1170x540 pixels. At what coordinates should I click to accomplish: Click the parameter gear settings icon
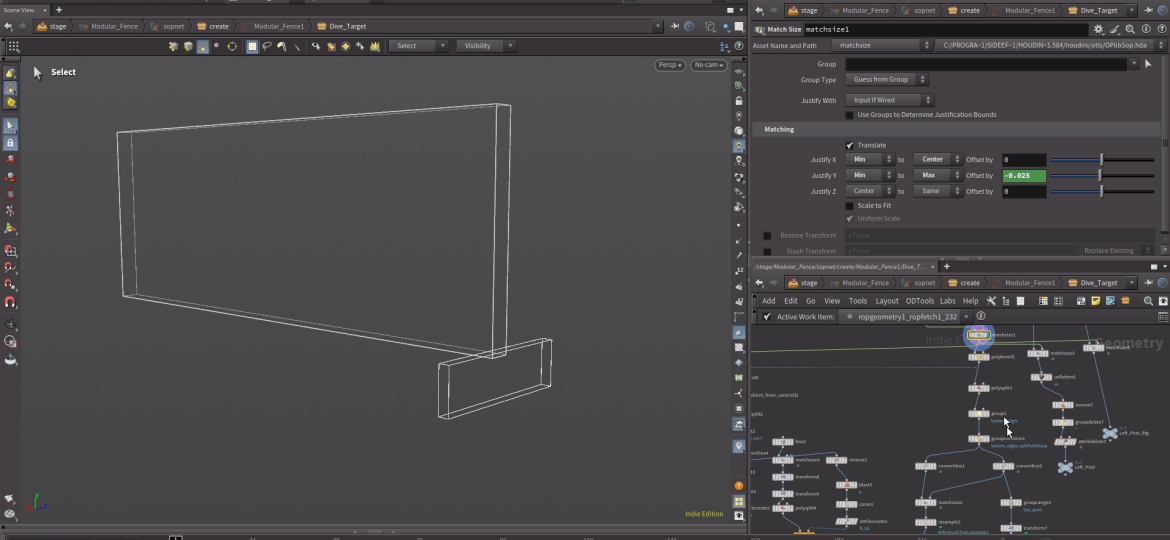click(x=1099, y=30)
